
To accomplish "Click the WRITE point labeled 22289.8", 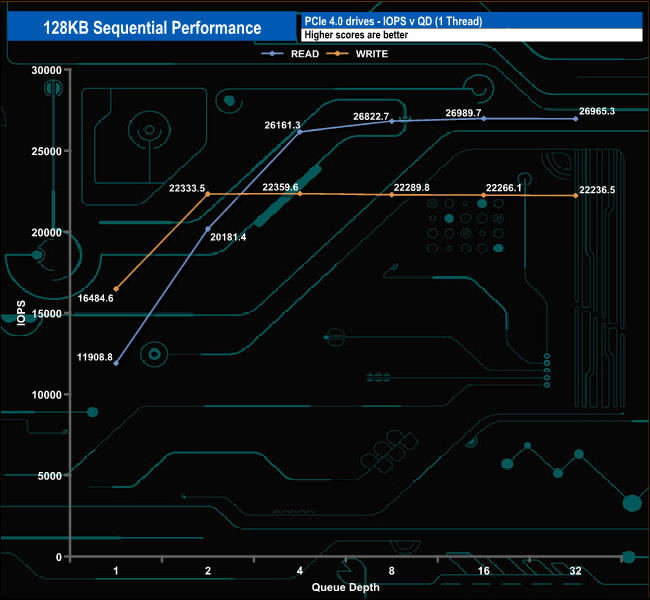I will 392,195.
